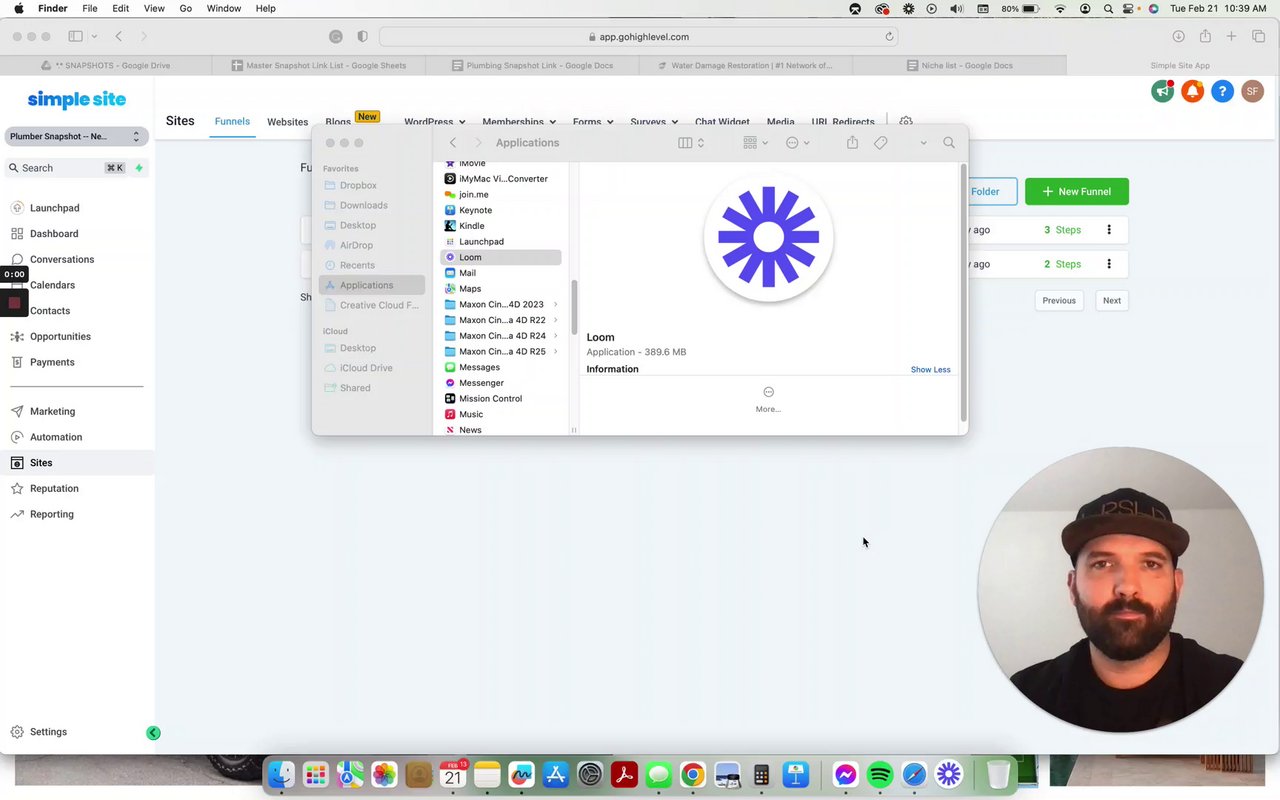Open the SF user avatar menu

[x=1252, y=91]
